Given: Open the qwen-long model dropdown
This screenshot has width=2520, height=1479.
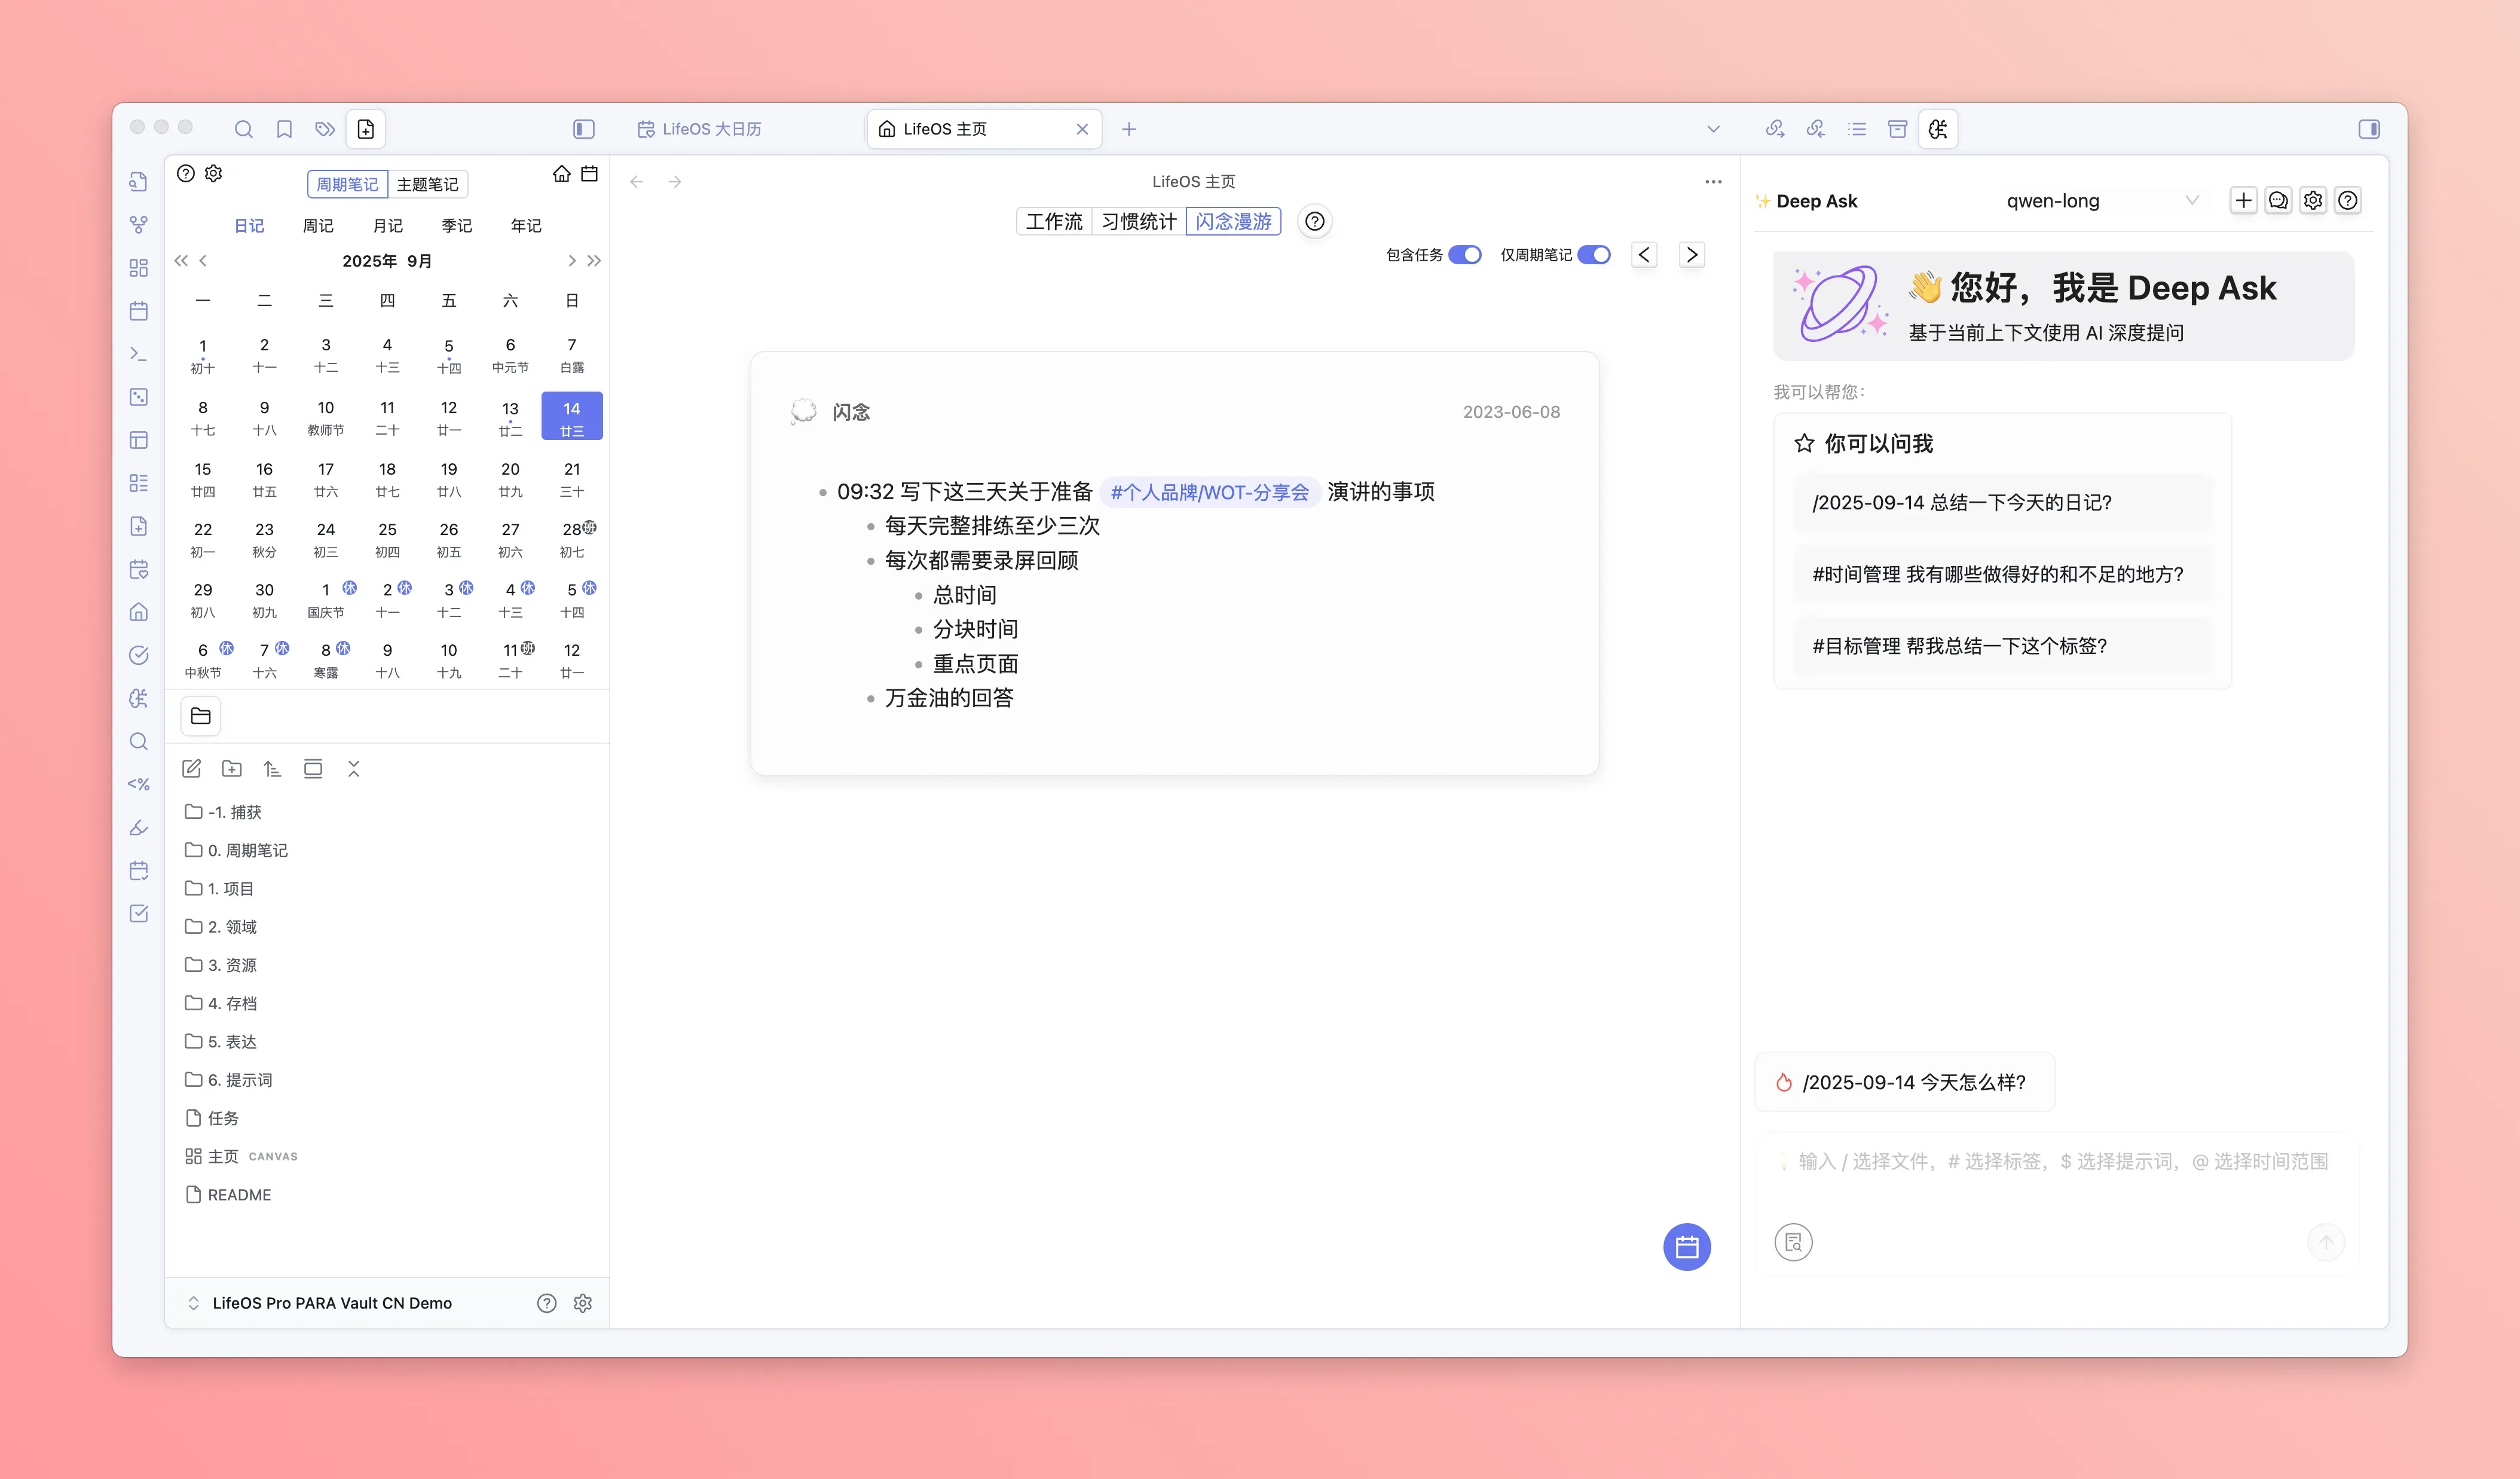Looking at the screenshot, I should click(2100, 201).
